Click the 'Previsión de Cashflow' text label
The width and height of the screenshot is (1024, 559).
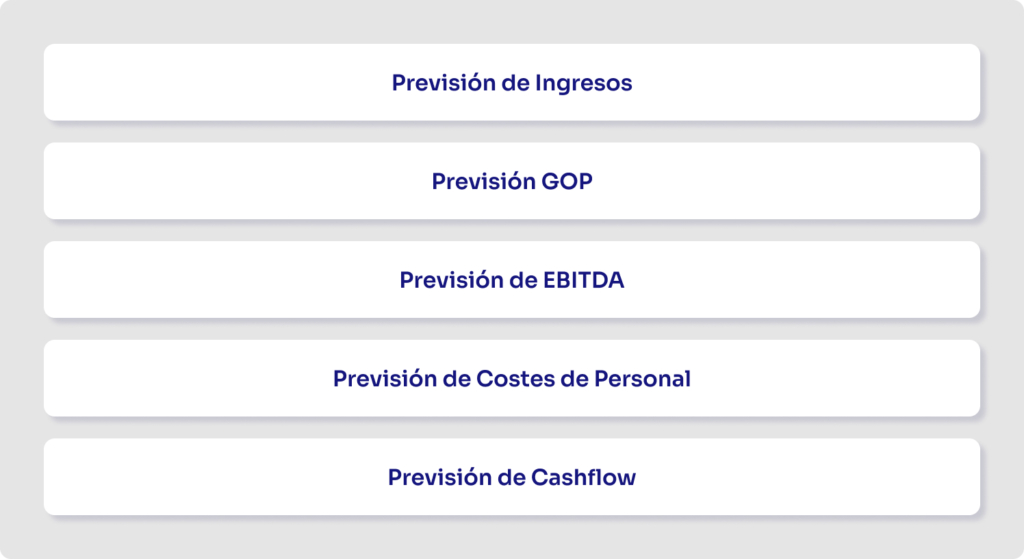pos(511,477)
